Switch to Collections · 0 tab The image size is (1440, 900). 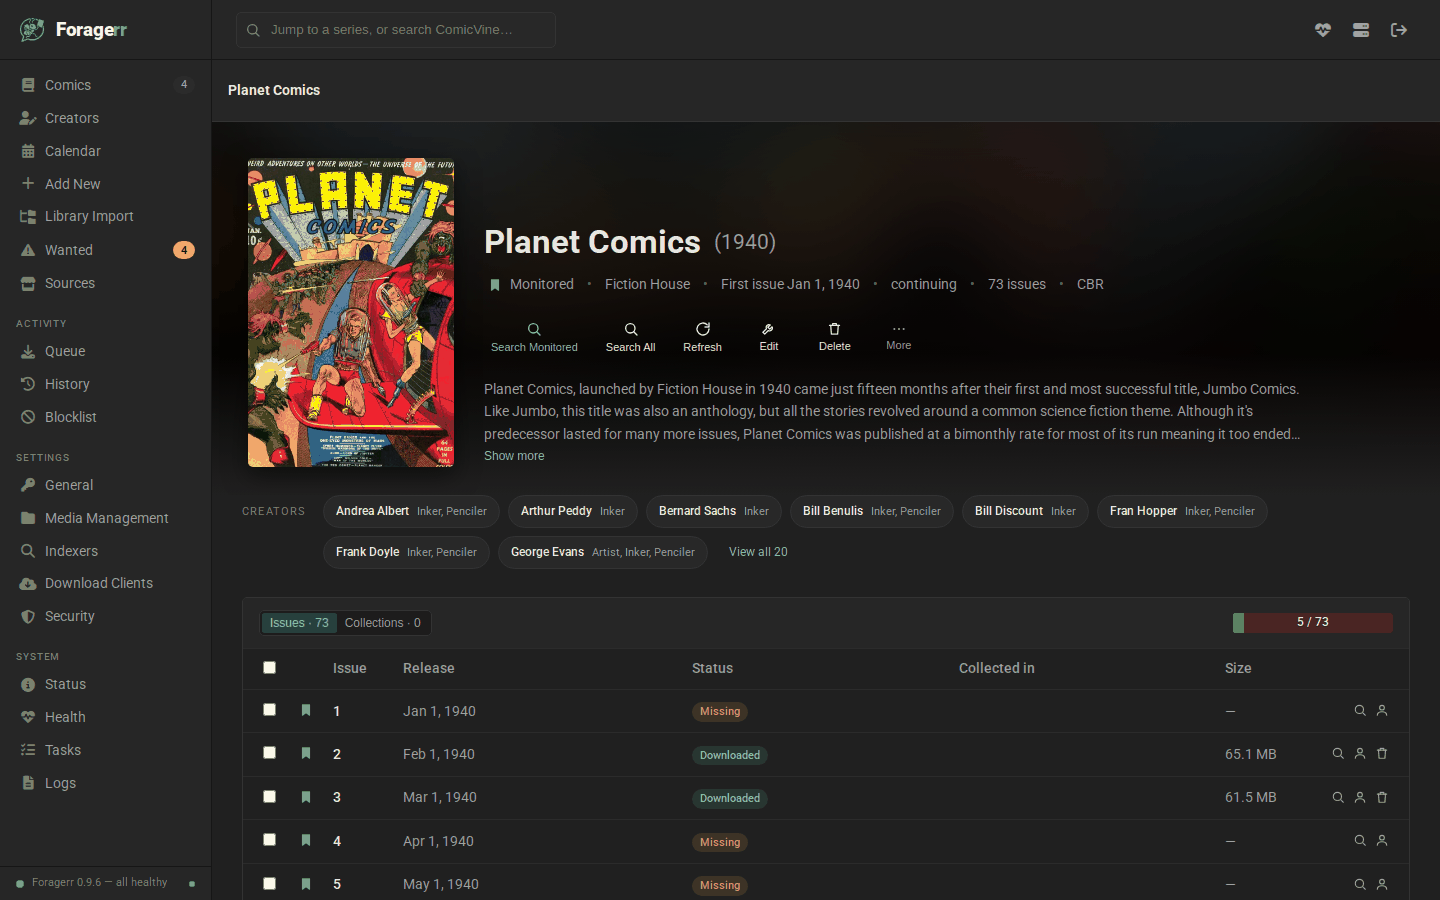383,623
